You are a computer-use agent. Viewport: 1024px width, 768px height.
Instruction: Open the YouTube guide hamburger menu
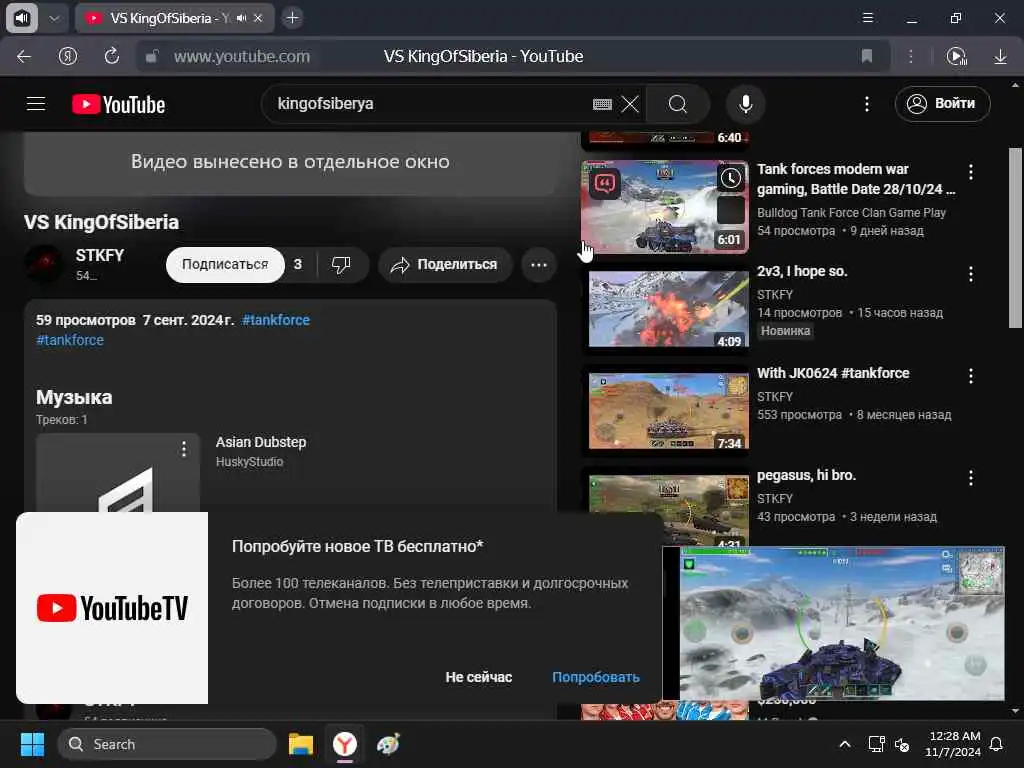tap(36, 104)
